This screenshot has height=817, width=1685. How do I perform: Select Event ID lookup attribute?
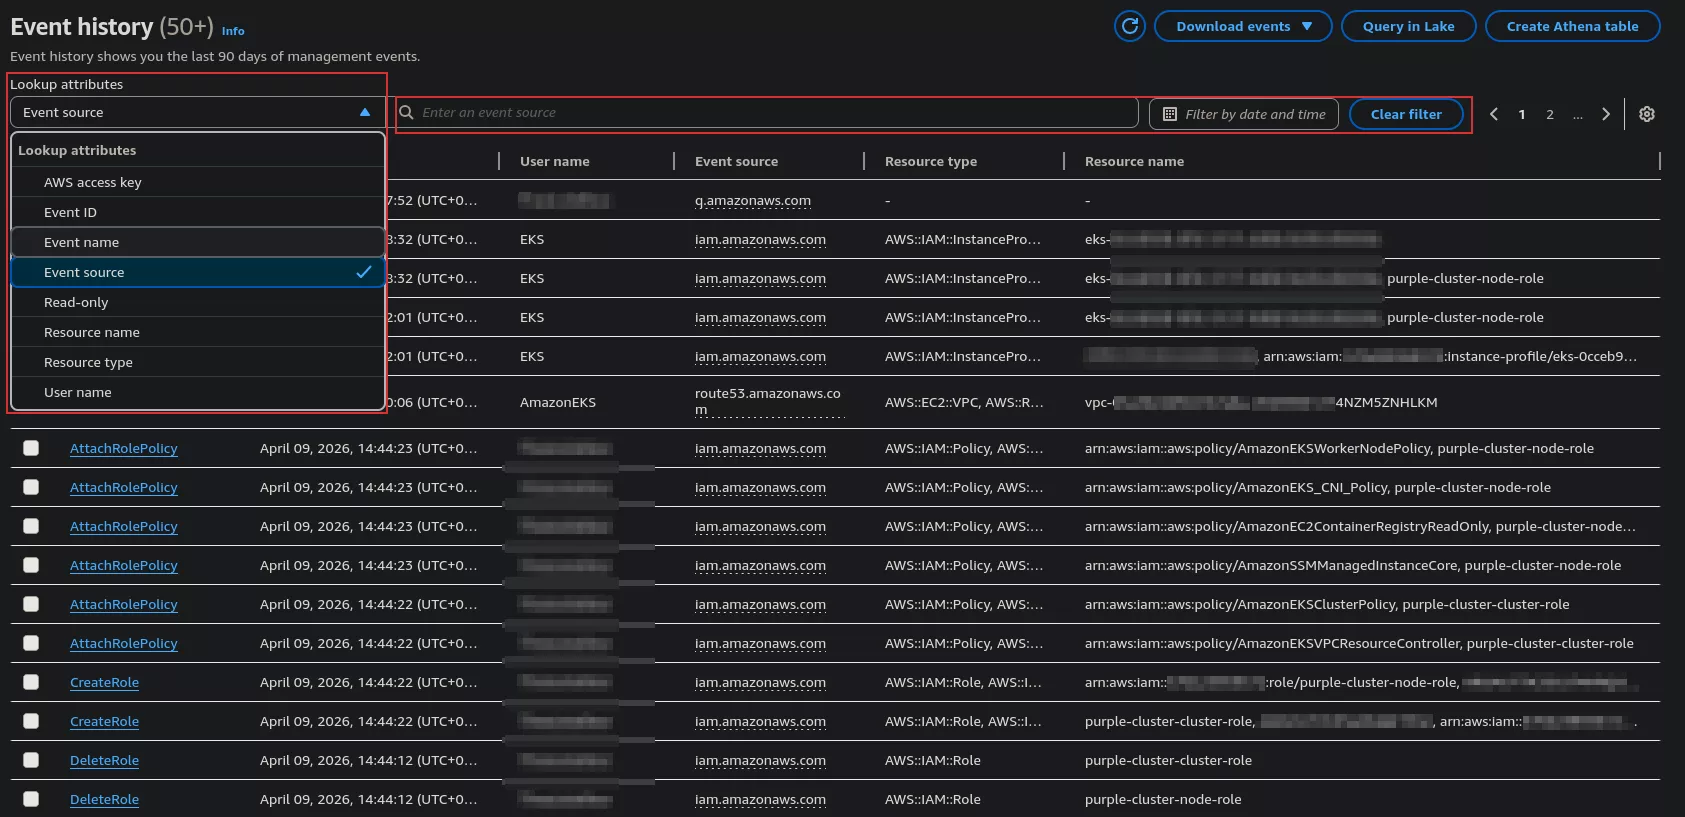click(198, 212)
